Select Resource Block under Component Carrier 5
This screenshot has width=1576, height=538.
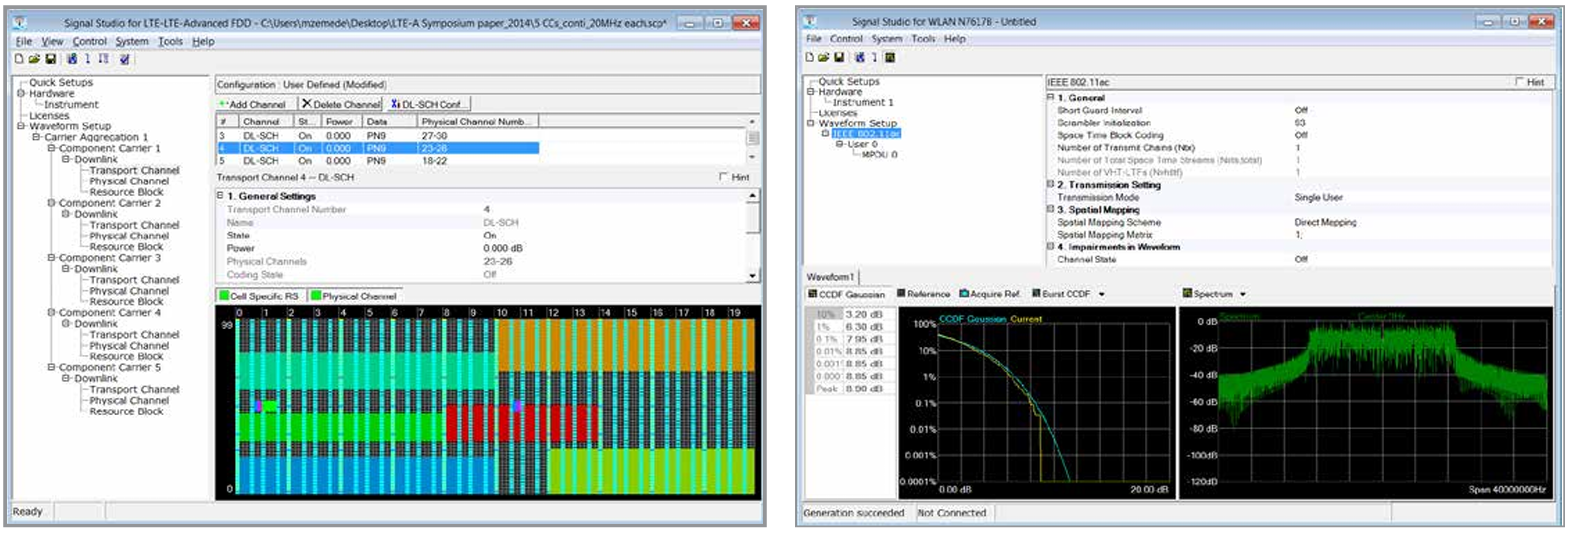[126, 411]
